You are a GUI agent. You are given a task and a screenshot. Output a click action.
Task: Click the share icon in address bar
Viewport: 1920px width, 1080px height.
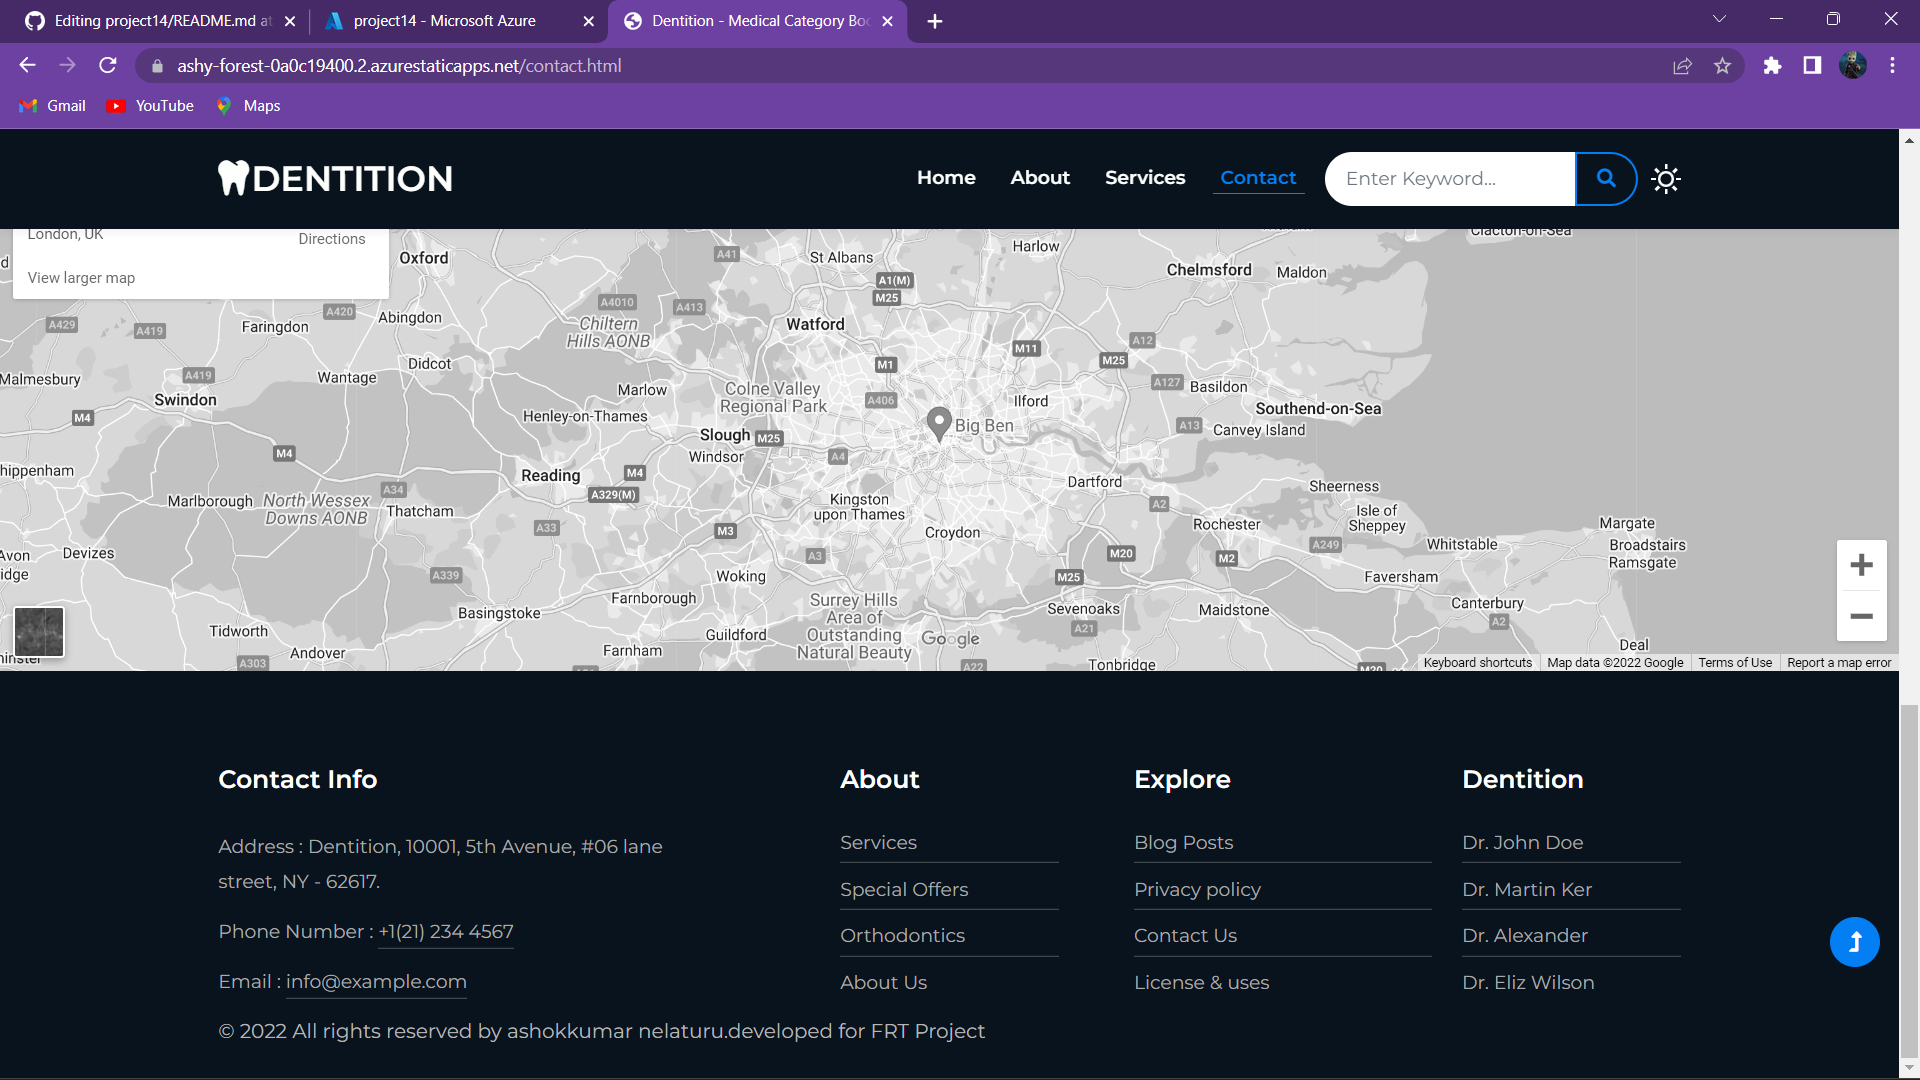pyautogui.click(x=1683, y=65)
